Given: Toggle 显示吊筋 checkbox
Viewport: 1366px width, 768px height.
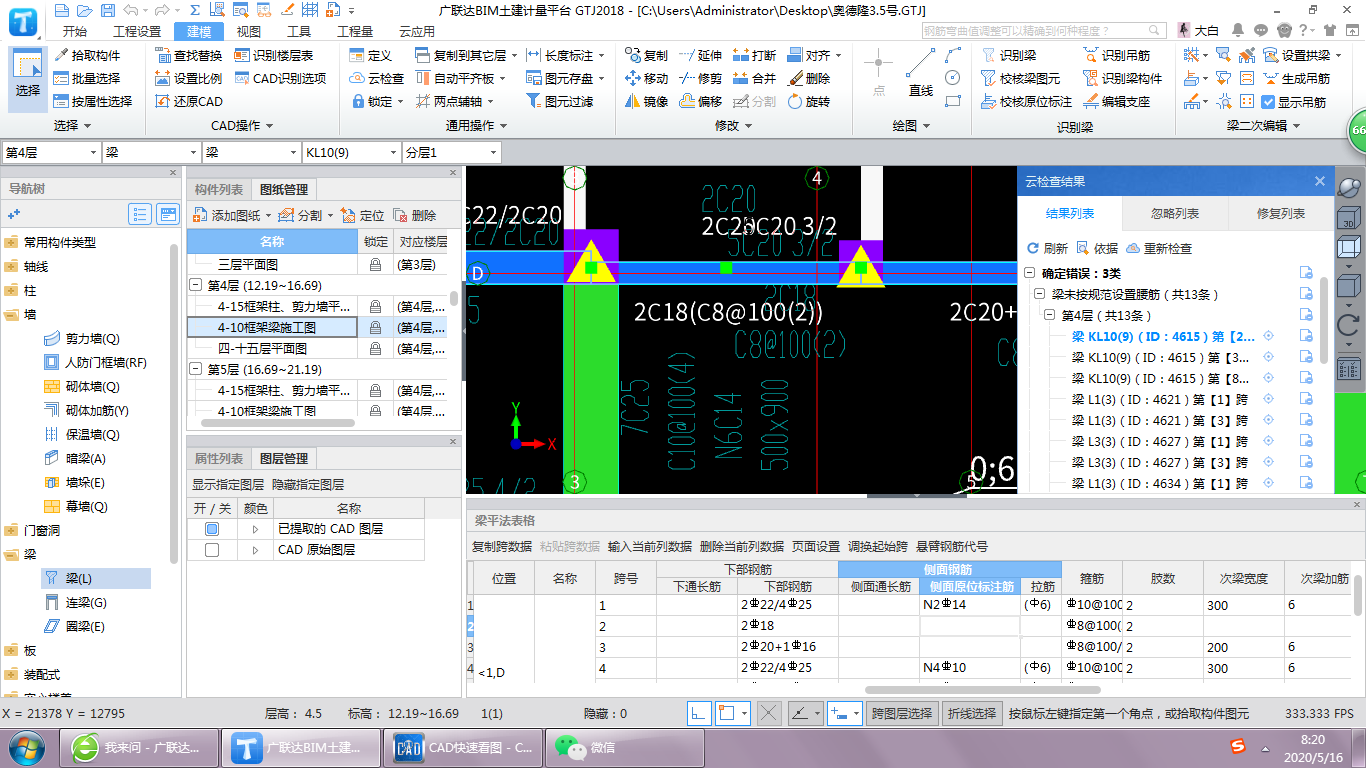Looking at the screenshot, I should (x=1268, y=102).
